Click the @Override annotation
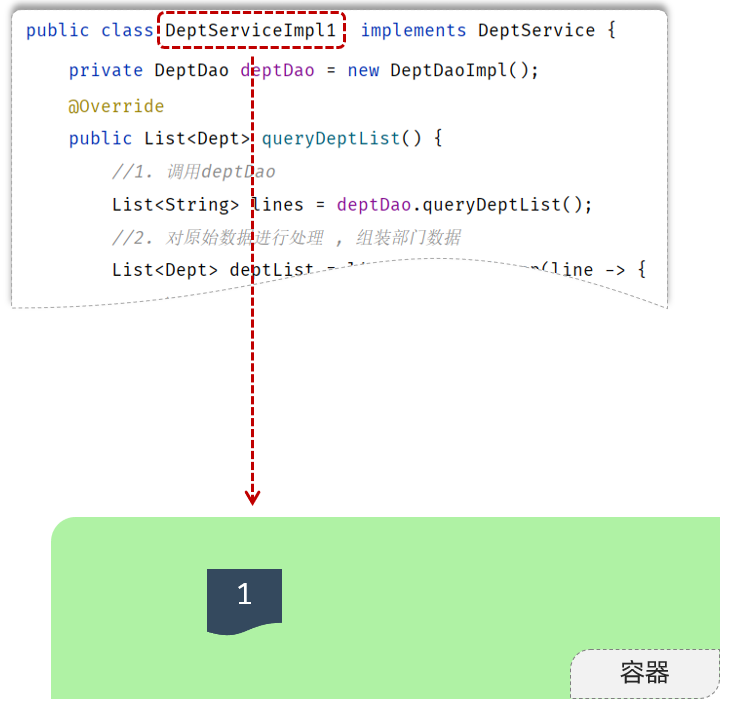 (116, 106)
